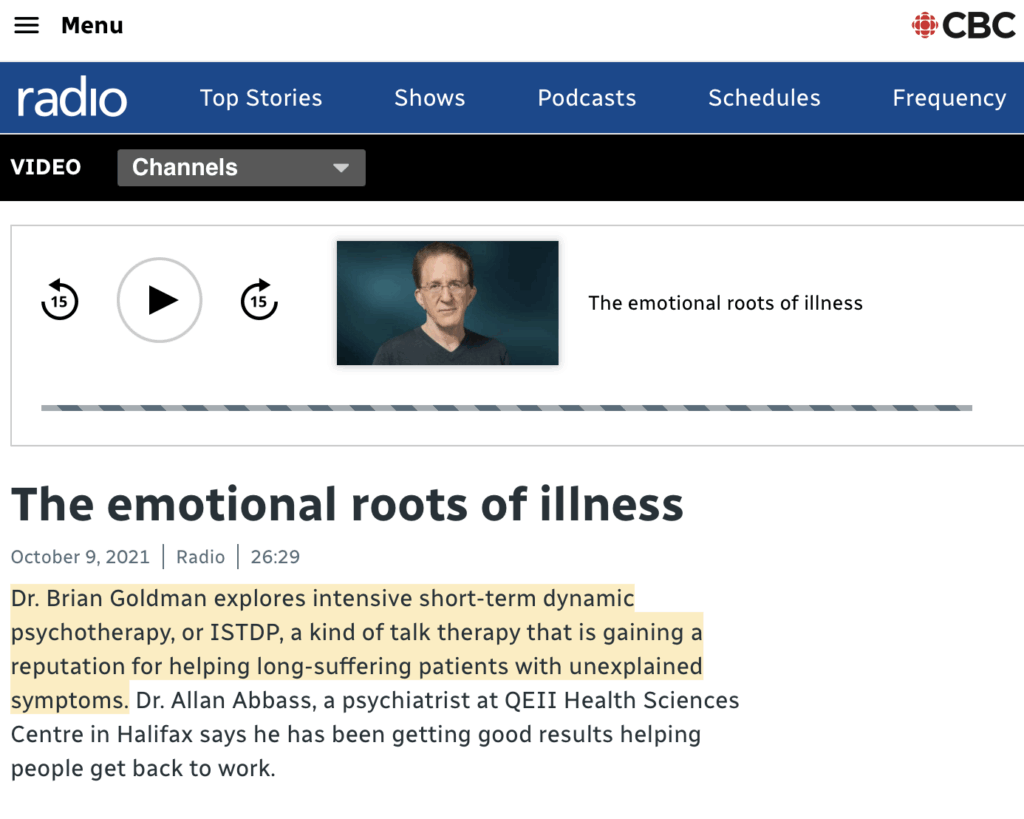Click the article headline
The width and height of the screenshot is (1024, 819).
[x=347, y=504]
